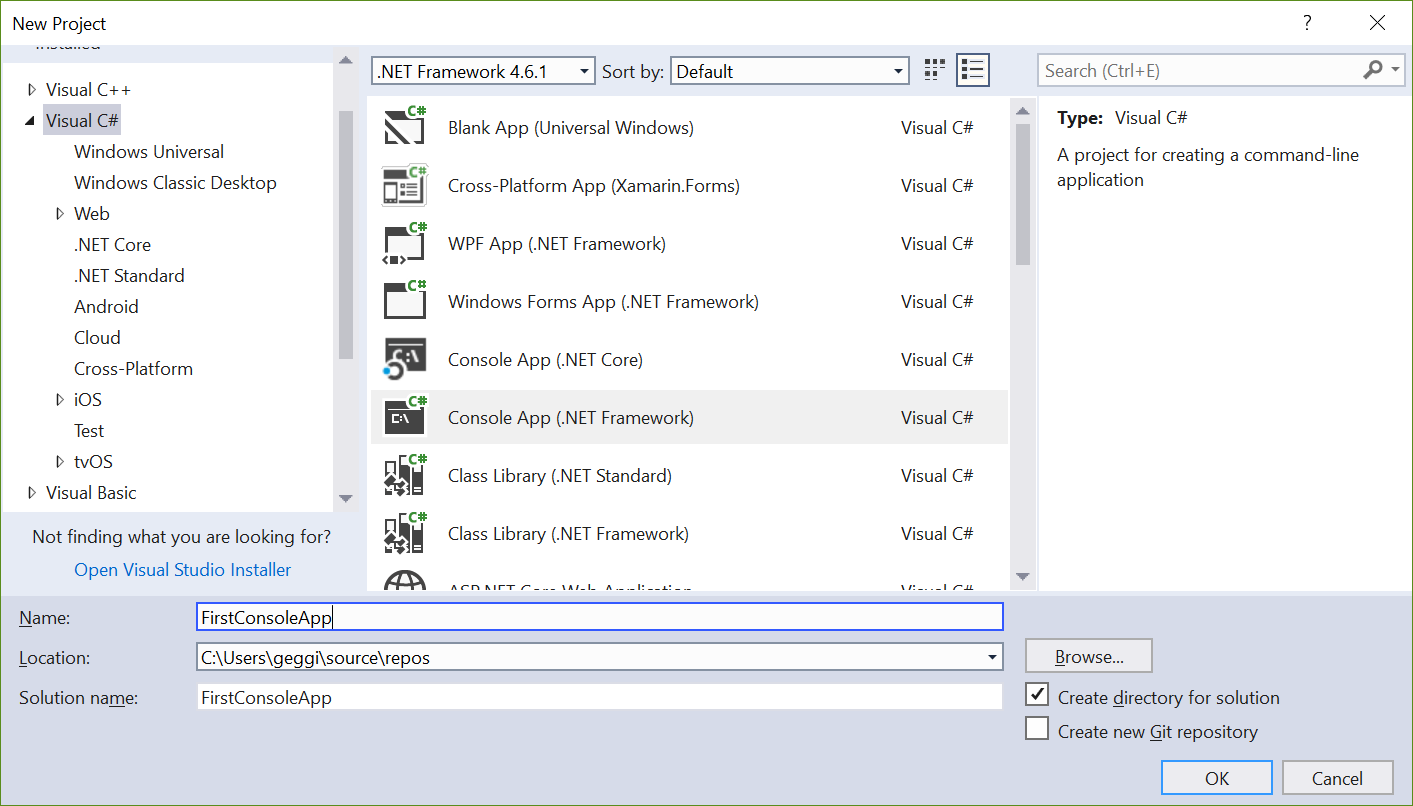Screen dimensions: 1413x806
Task: Switch to small icons view
Action: [x=935, y=70]
